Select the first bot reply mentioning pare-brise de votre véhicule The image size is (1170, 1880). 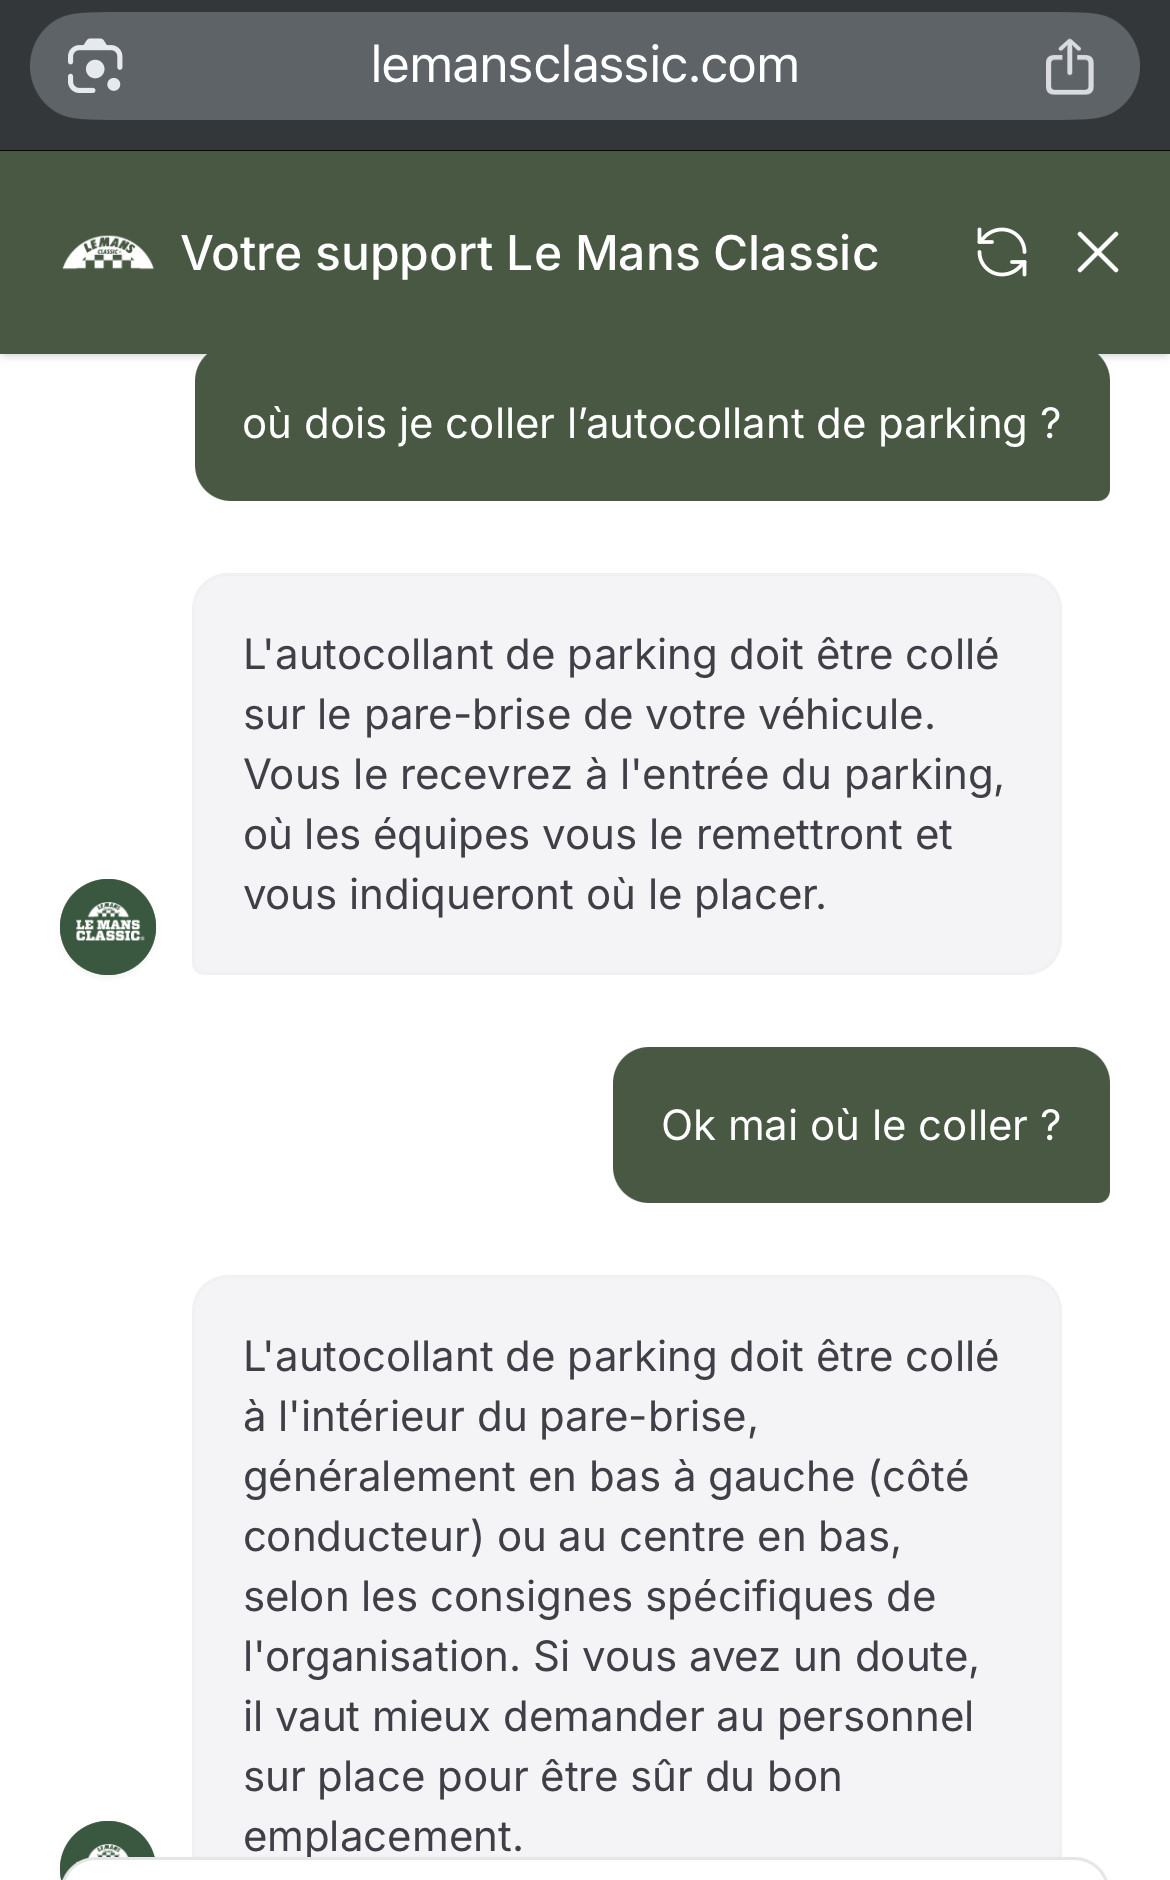click(626, 774)
